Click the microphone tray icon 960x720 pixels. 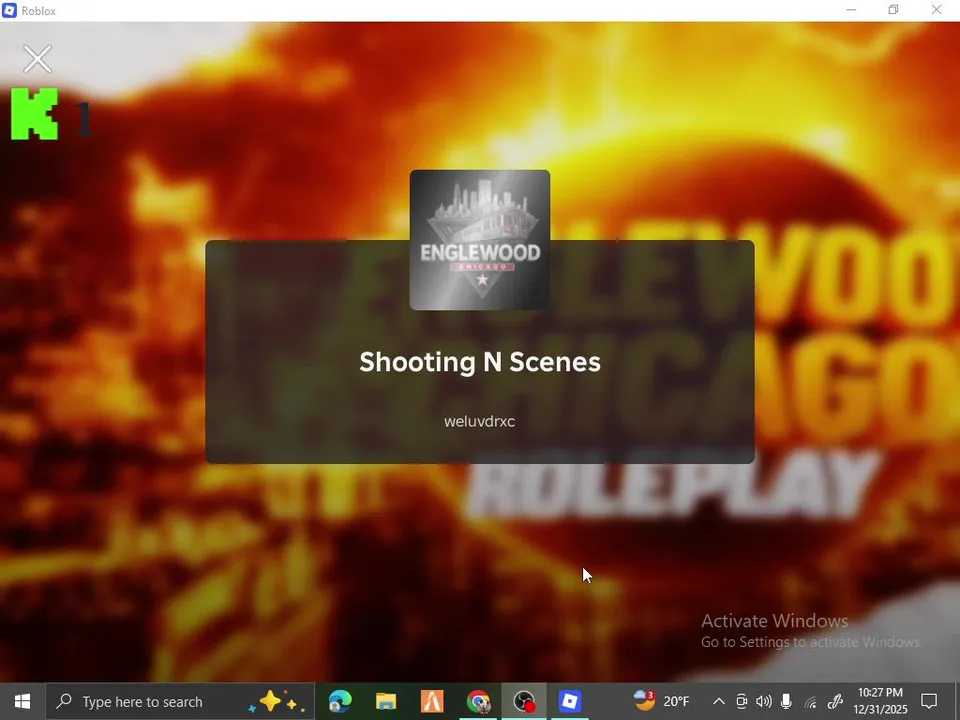coord(787,702)
